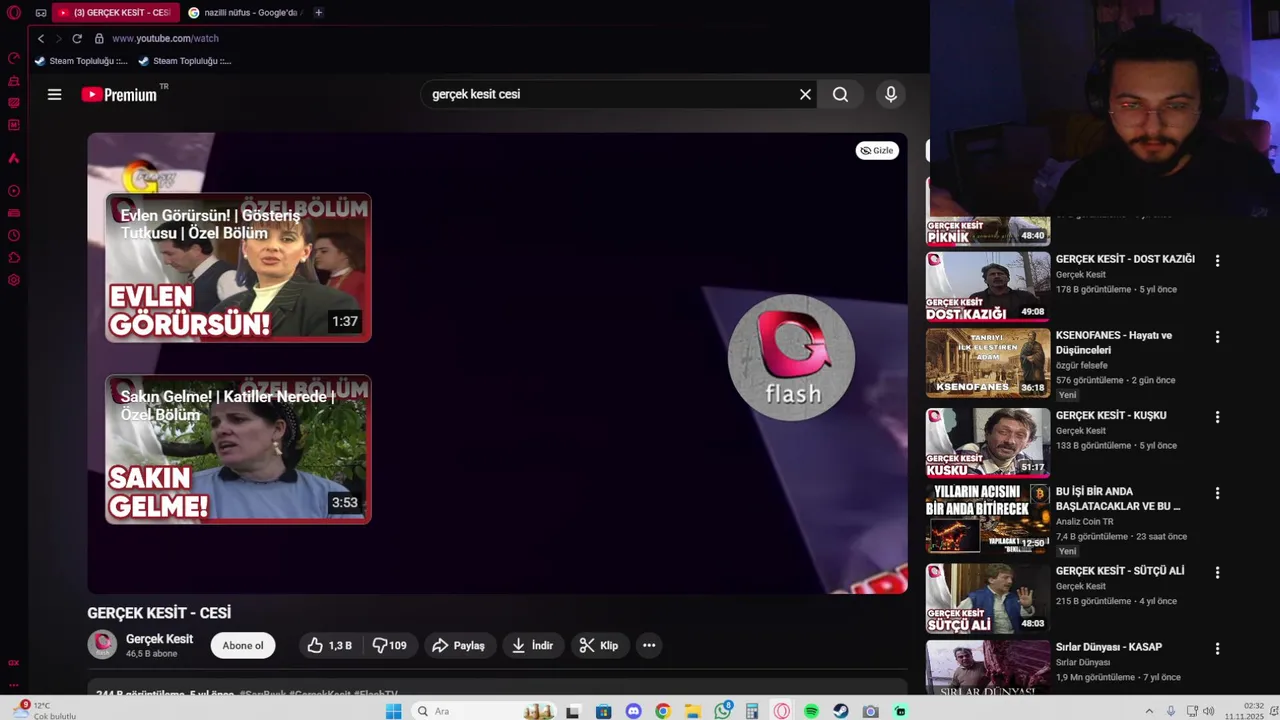The image size is (1280, 720).
Task: Play the Evlen Görürsün end-screen video
Action: pos(238,268)
